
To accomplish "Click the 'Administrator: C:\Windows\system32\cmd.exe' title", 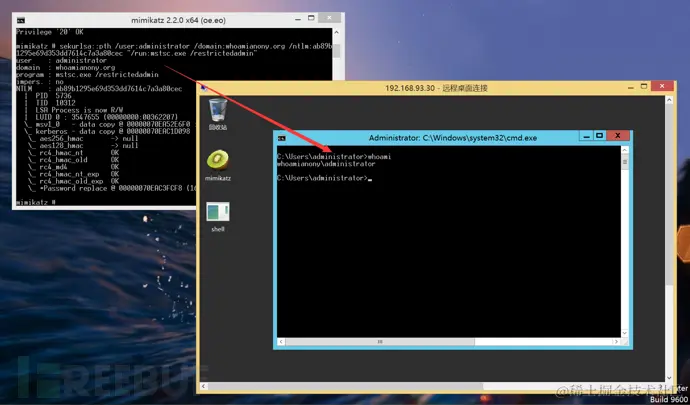I will [452, 138].
